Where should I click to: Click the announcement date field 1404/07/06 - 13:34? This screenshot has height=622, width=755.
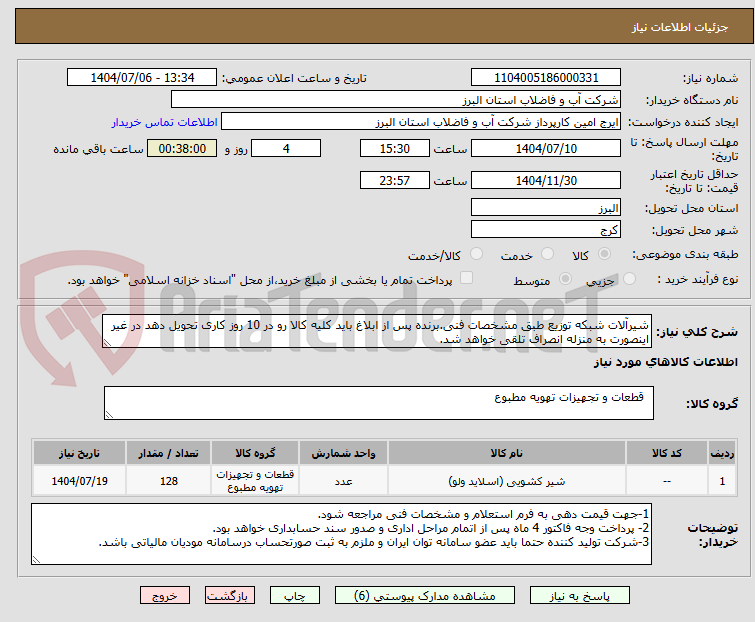pos(142,78)
